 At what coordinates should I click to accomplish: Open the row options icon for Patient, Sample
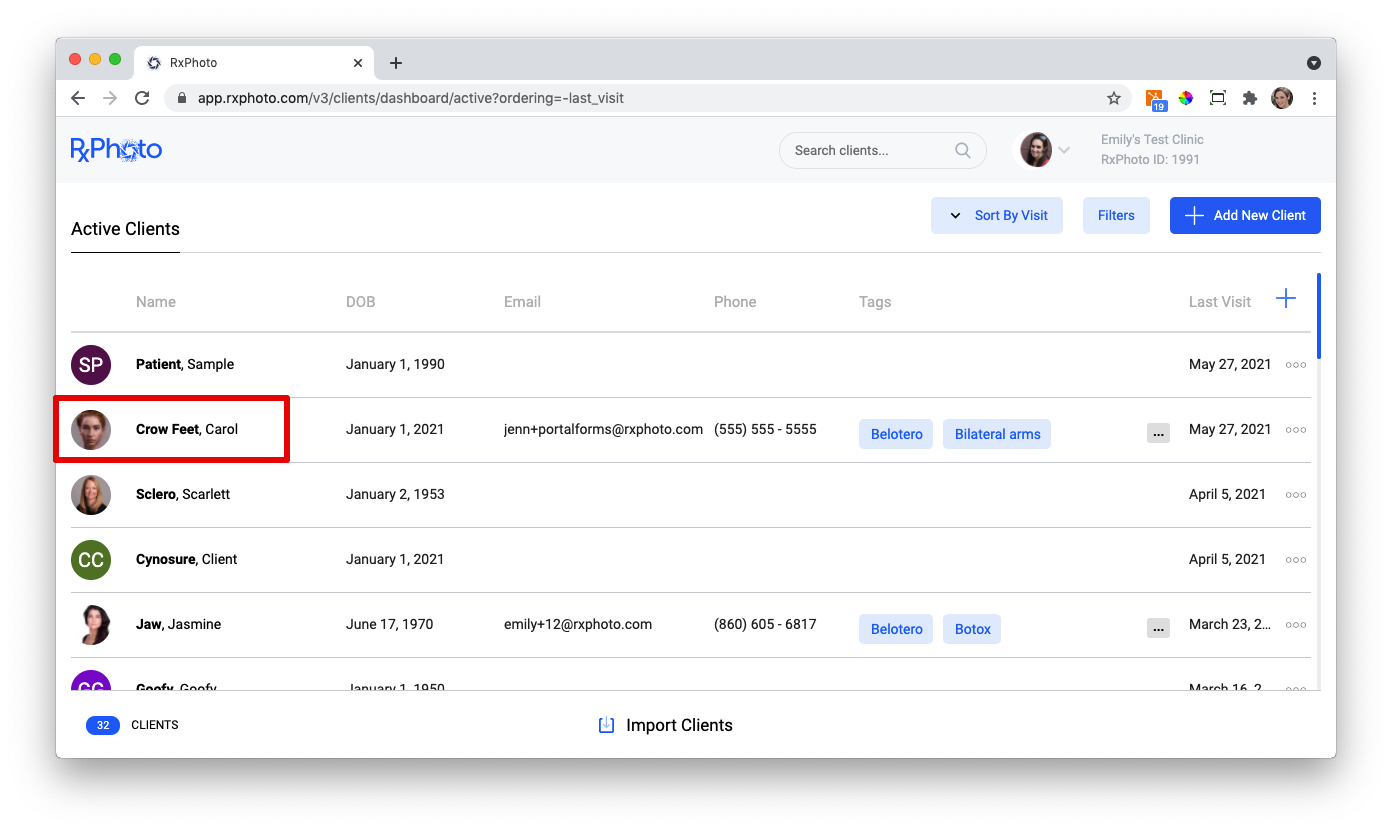[x=1295, y=364]
